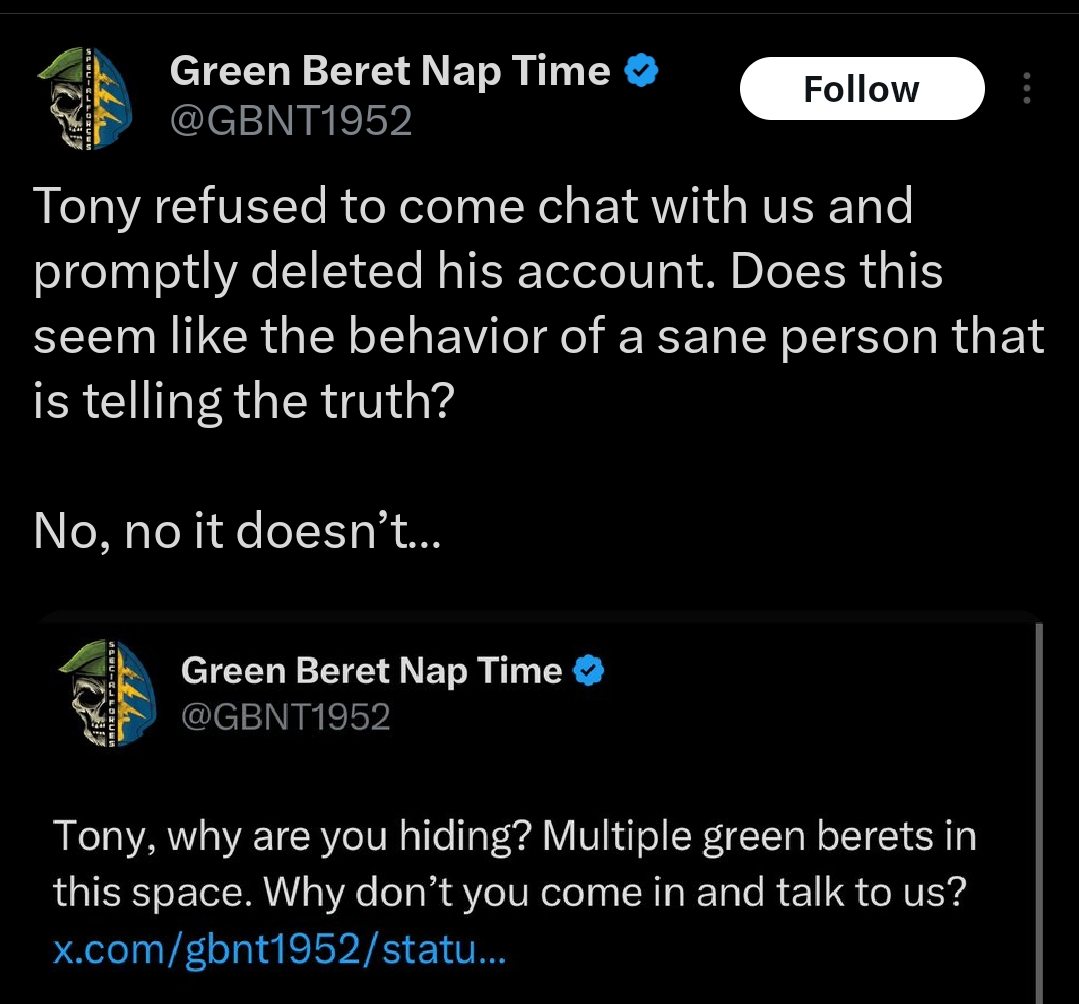
Task: Open quoted post text 'Tony, why are you hiding?'
Action: (292, 837)
